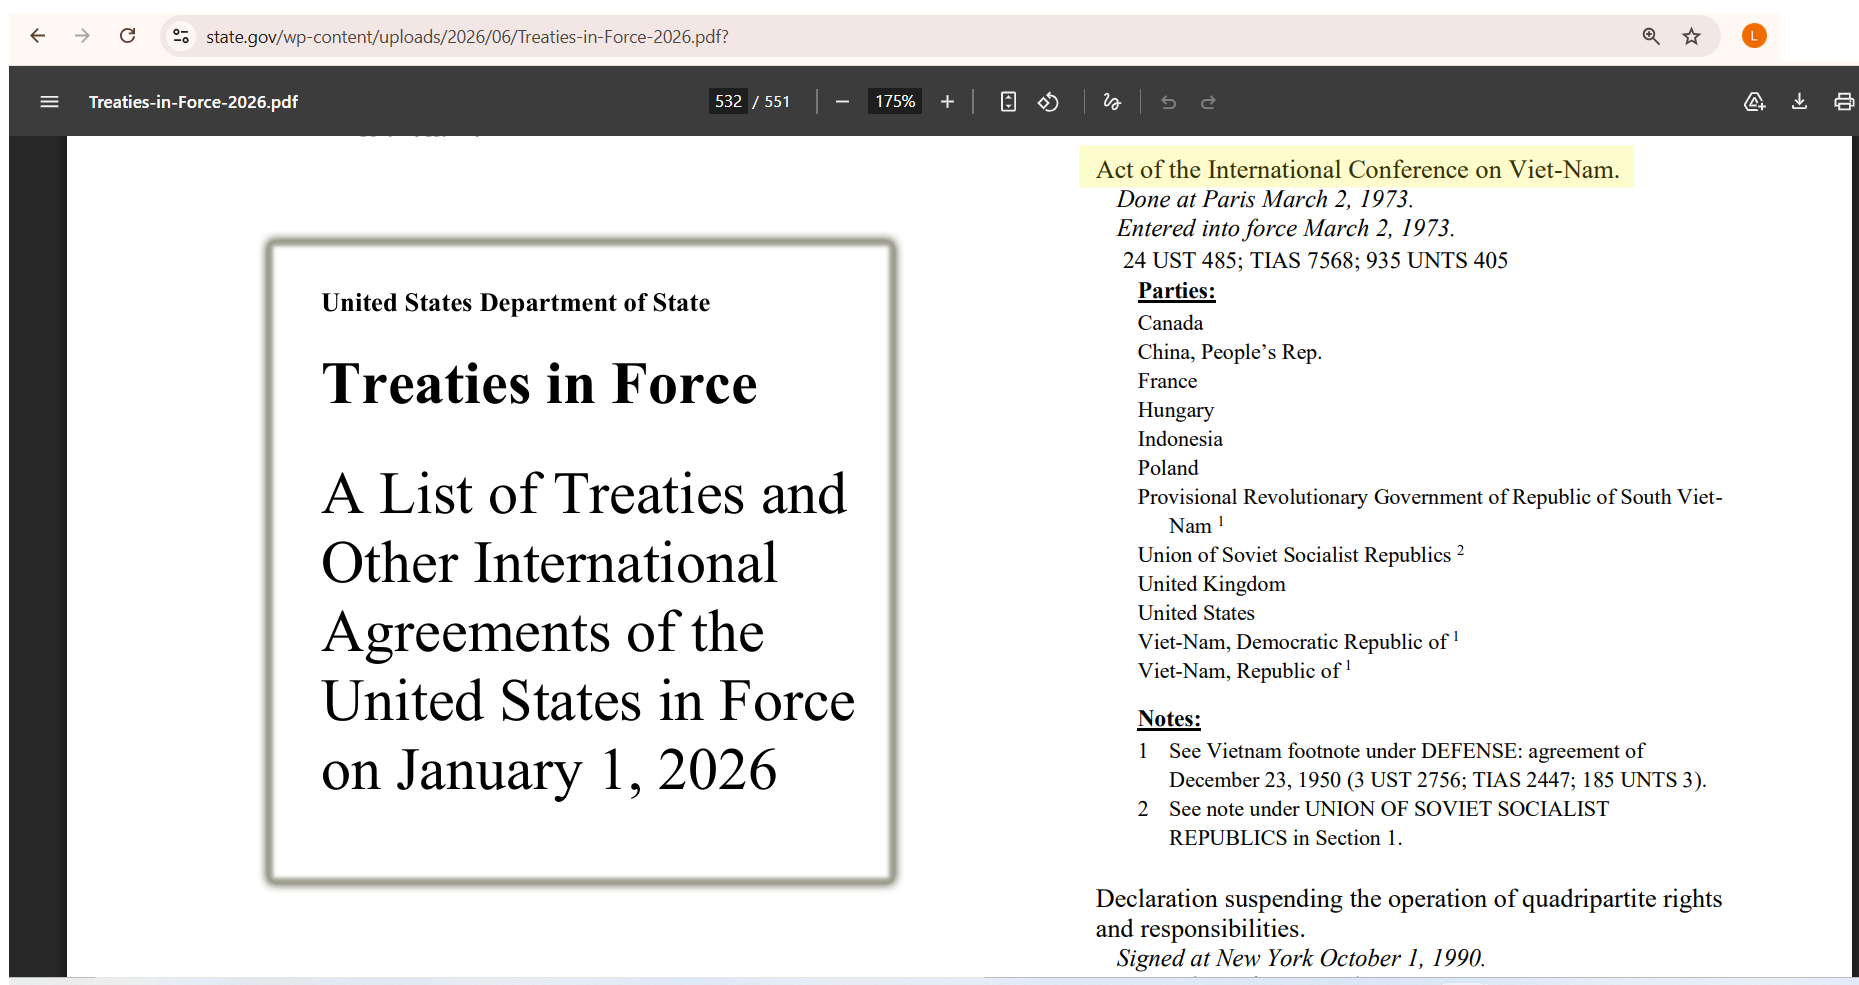Click Union of Soviet Socialist Republics entry
Image resolution: width=1859 pixels, height=985 pixels.
(x=1300, y=555)
